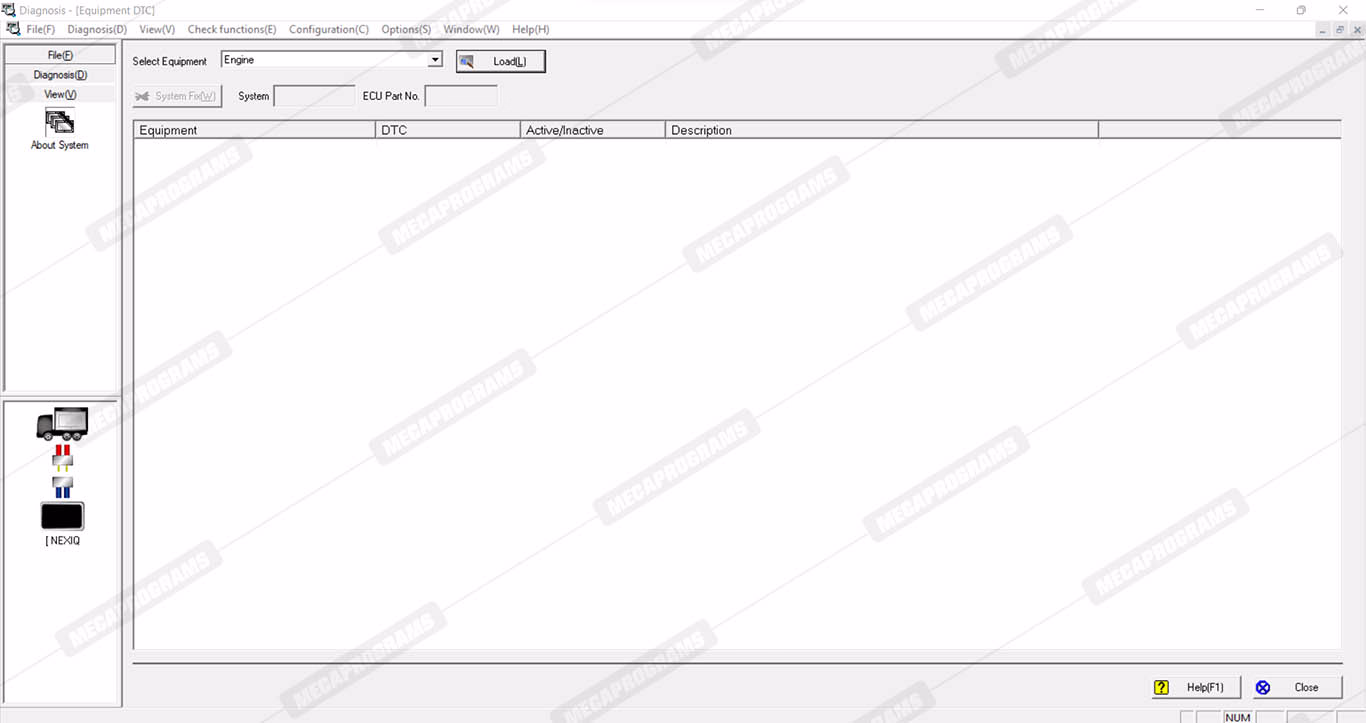Open the Help(H) menu
1366x723 pixels.
click(530, 30)
